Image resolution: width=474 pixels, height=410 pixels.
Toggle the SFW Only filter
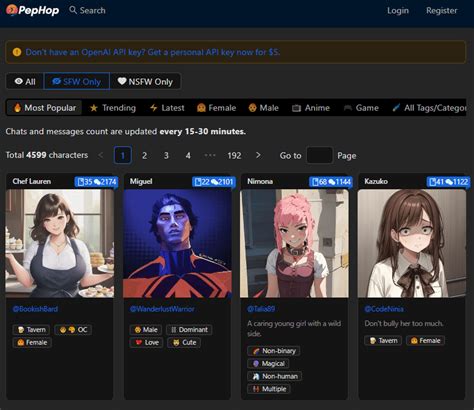[77, 81]
